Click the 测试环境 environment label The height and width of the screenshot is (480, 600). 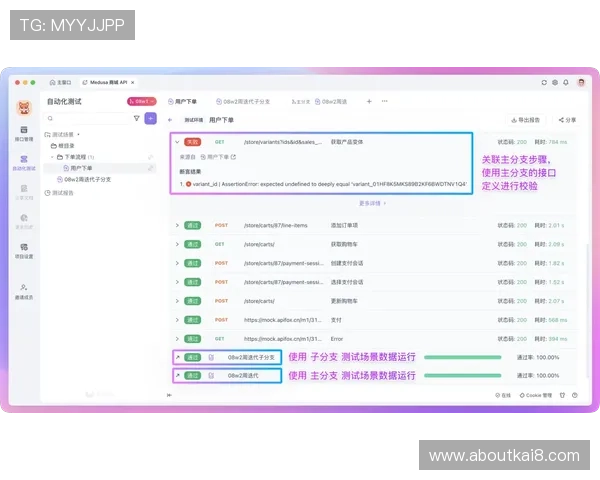coord(194,120)
